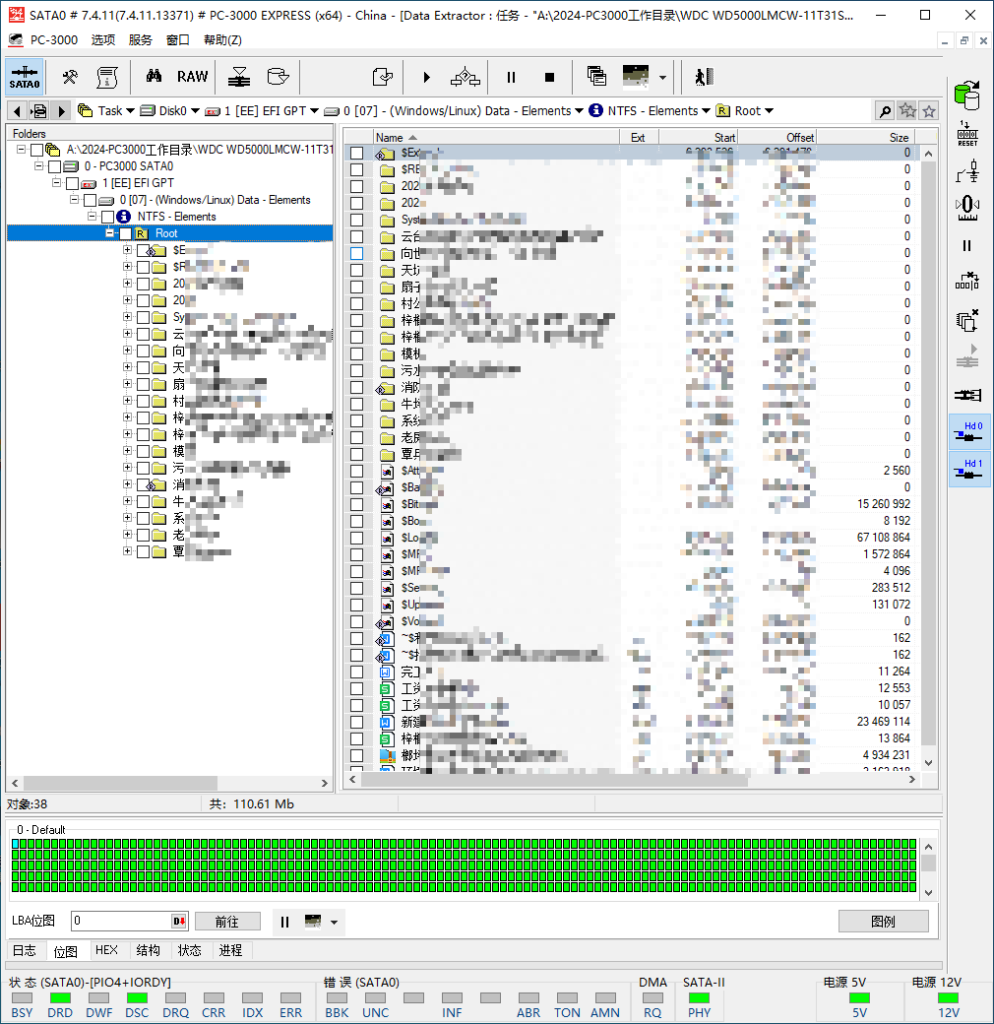This screenshot has width=994, height=1024.
Task: Stop the process with stop button
Action: 549,77
